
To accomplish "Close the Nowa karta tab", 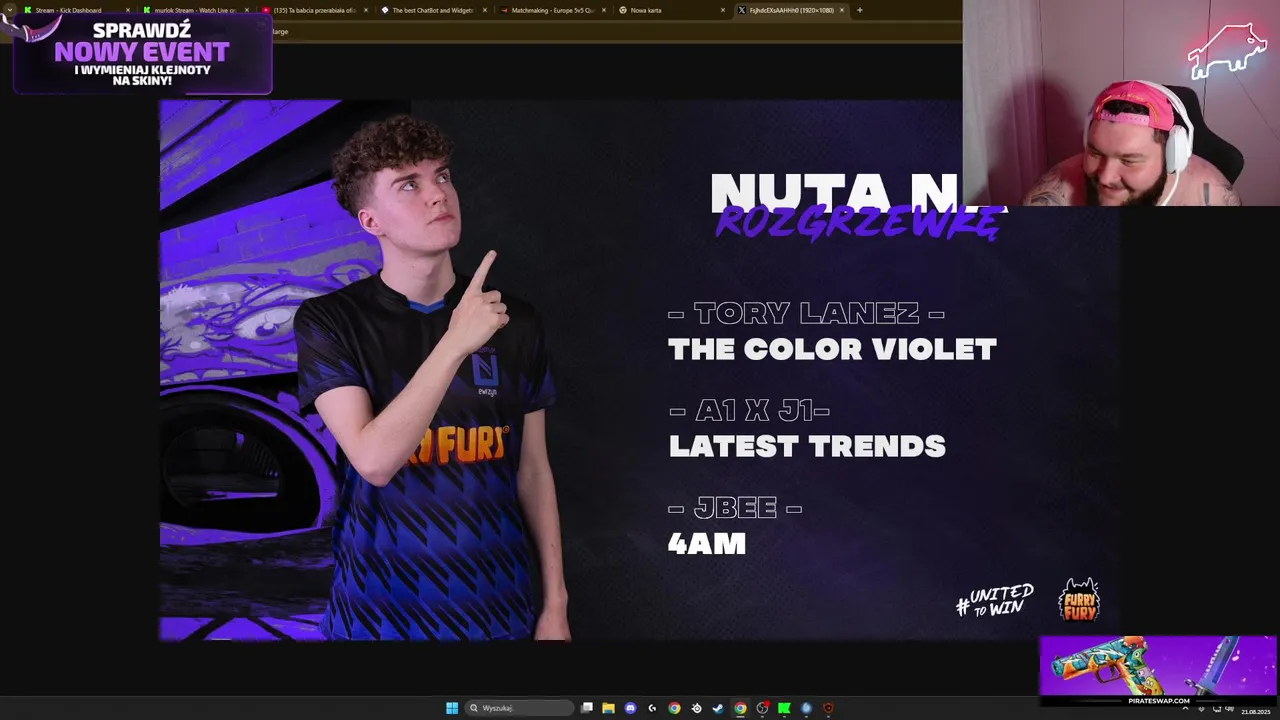I will pos(723,10).
